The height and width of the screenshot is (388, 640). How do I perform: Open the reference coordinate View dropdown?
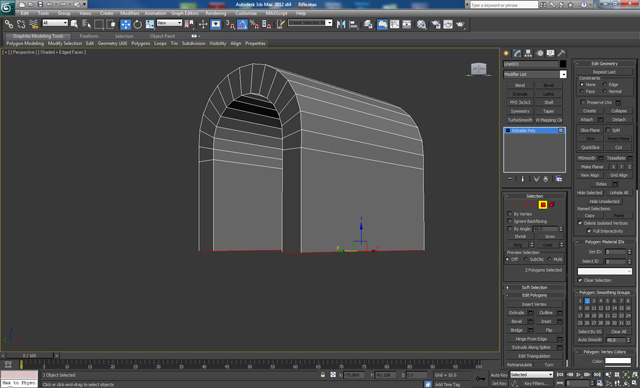click(x=169, y=23)
